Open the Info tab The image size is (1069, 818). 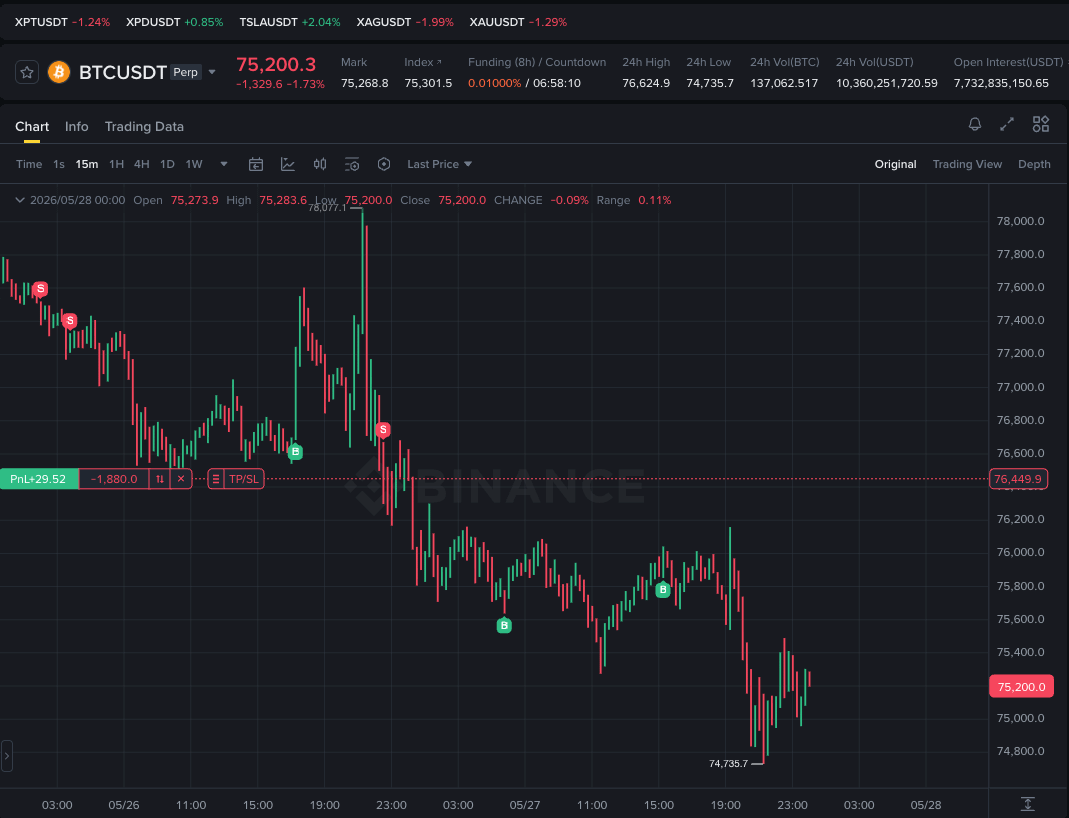click(76, 127)
